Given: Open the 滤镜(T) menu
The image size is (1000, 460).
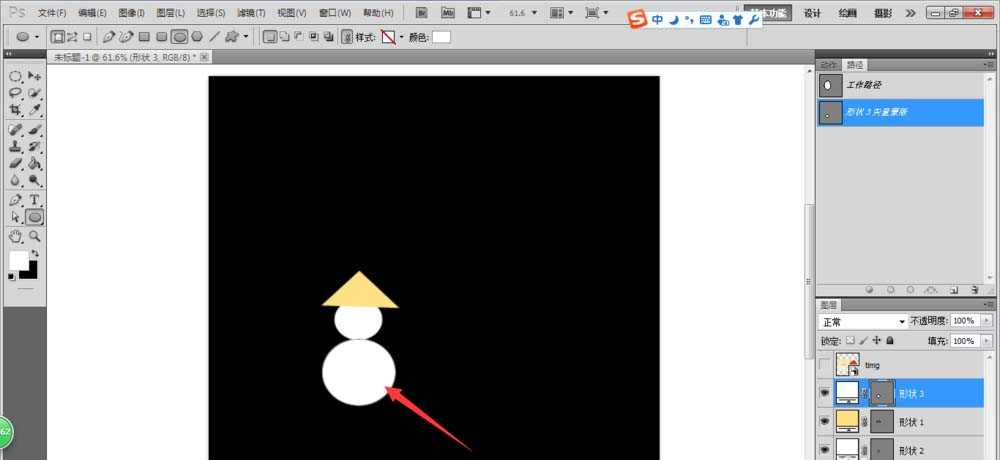Looking at the screenshot, I should click(251, 13).
